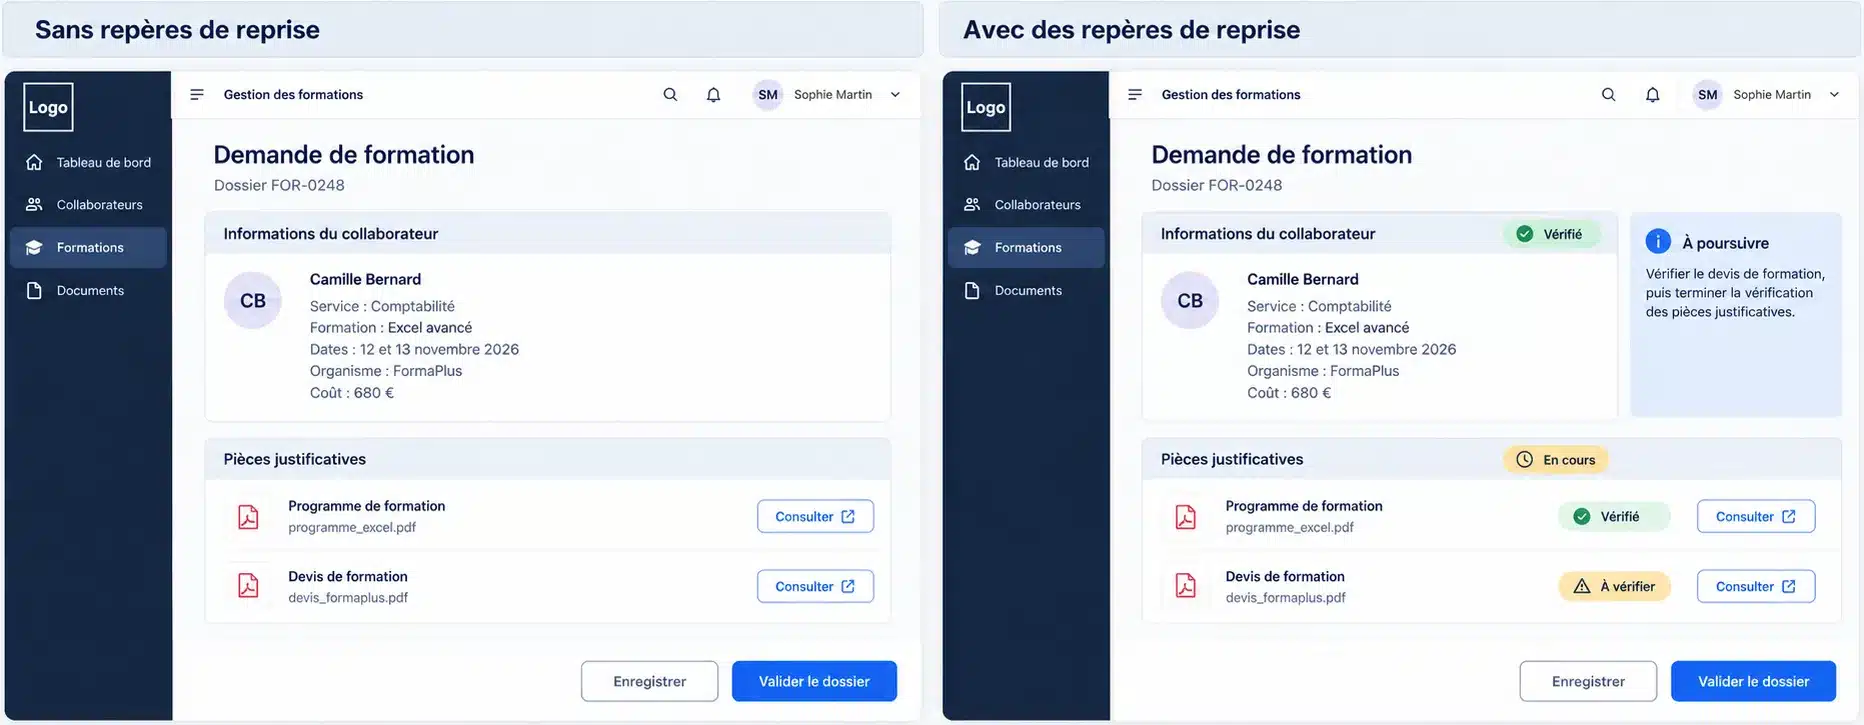1864x725 pixels.
Task: Click the PDF icon for devis_formaplus.pdf in right panel
Action: click(1185, 586)
